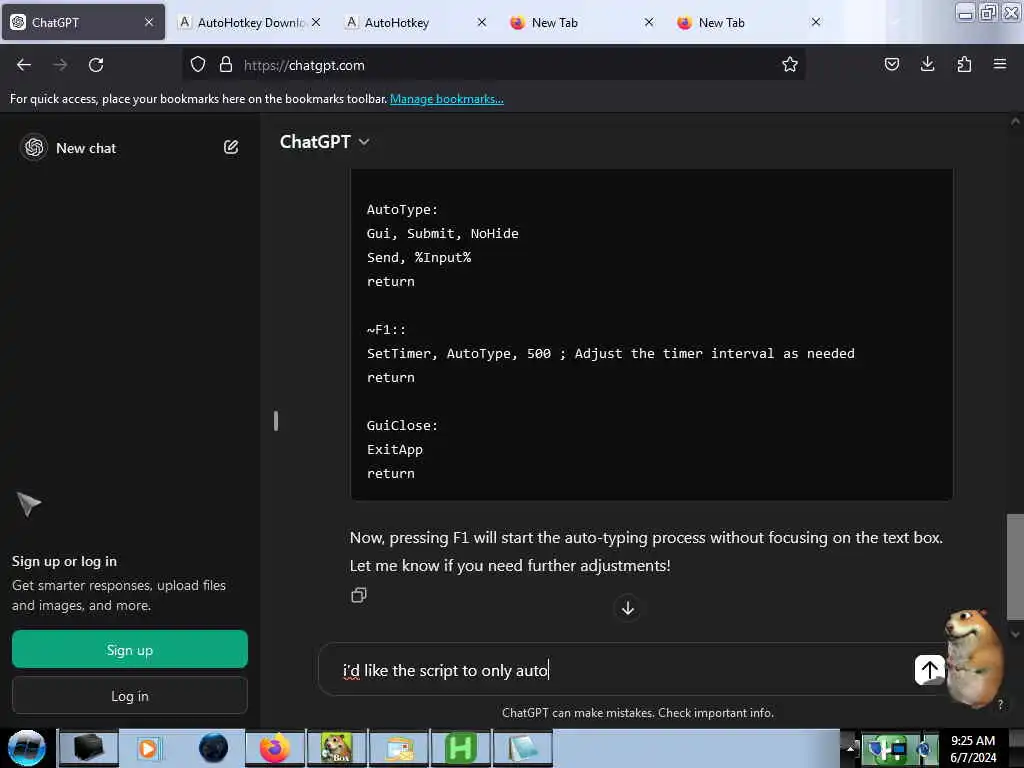Image resolution: width=1024 pixels, height=768 pixels.
Task: Open the pictures folder taskbar icon
Action: 399,748
